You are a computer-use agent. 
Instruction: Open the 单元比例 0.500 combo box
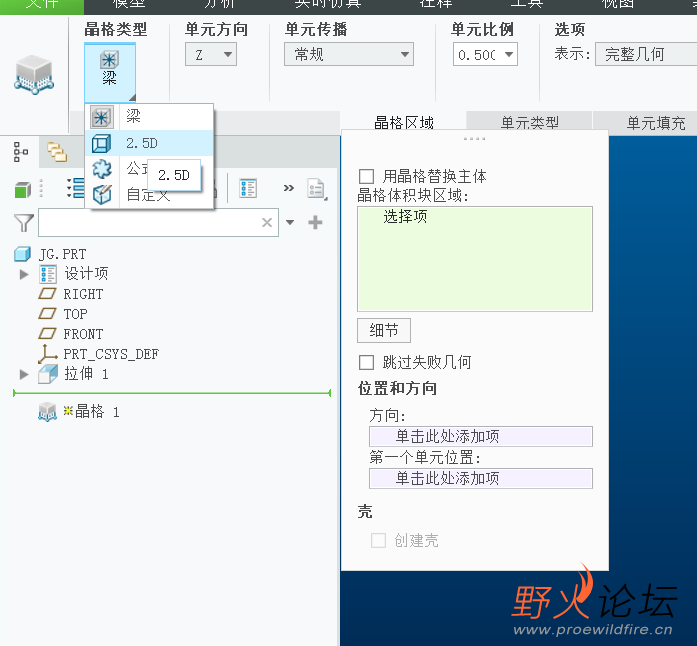[x=485, y=54]
